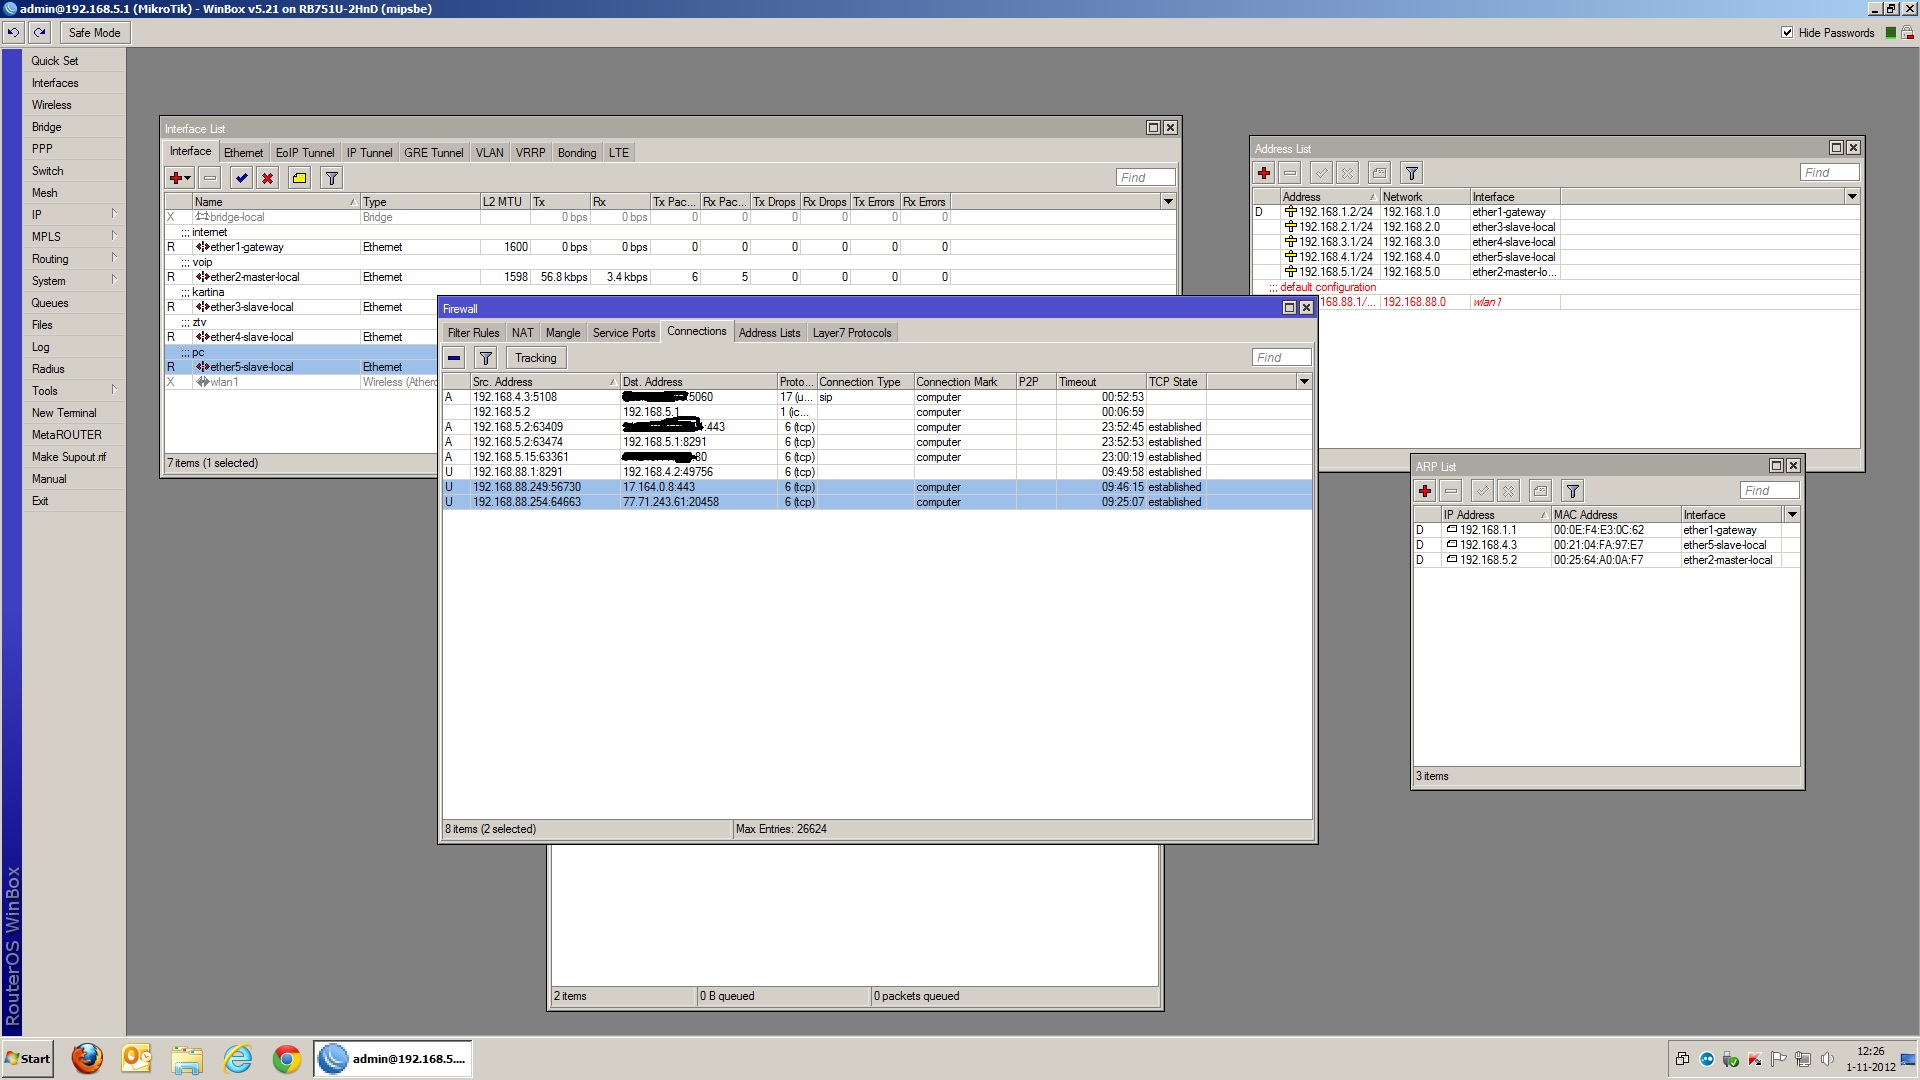Screen dimensions: 1920x1080
Task: Click yellow comment icon in Interface List
Action: (x=299, y=178)
